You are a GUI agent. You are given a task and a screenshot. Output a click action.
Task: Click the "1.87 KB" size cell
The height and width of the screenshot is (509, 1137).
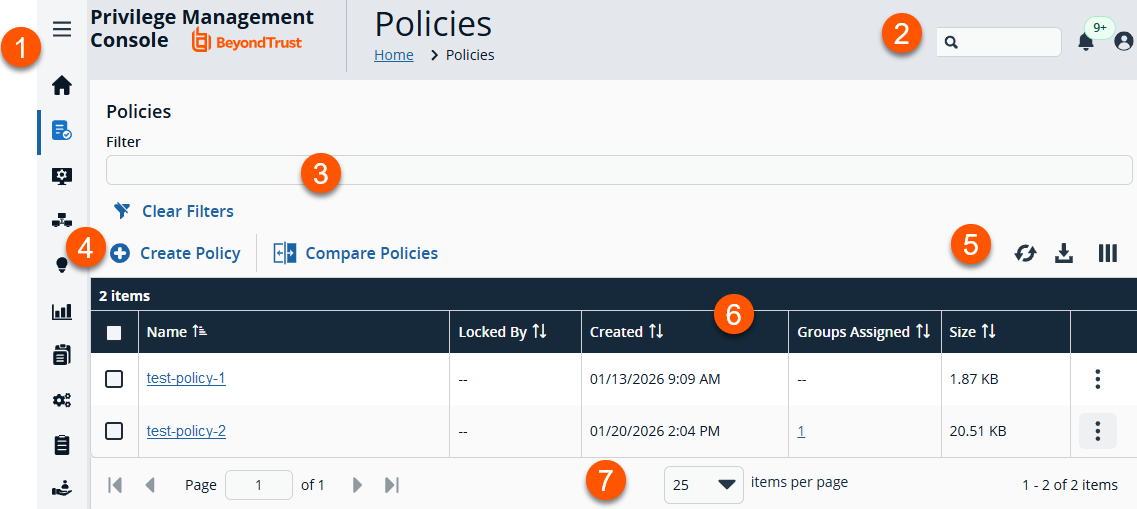[973, 378]
